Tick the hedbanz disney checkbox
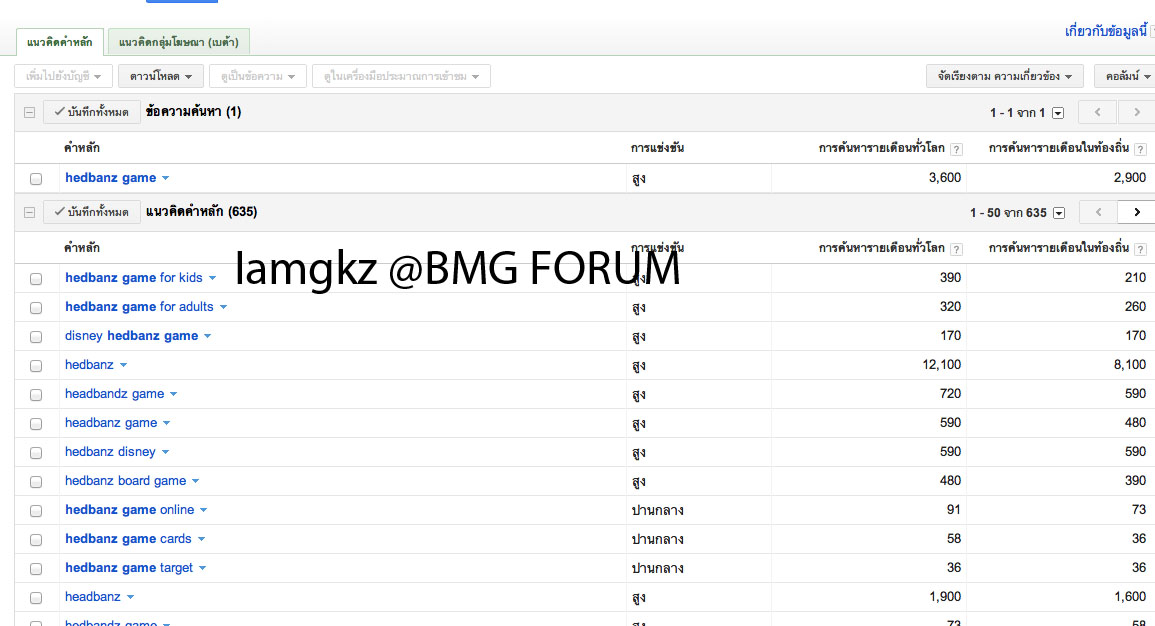The height and width of the screenshot is (626, 1155). click(36, 453)
